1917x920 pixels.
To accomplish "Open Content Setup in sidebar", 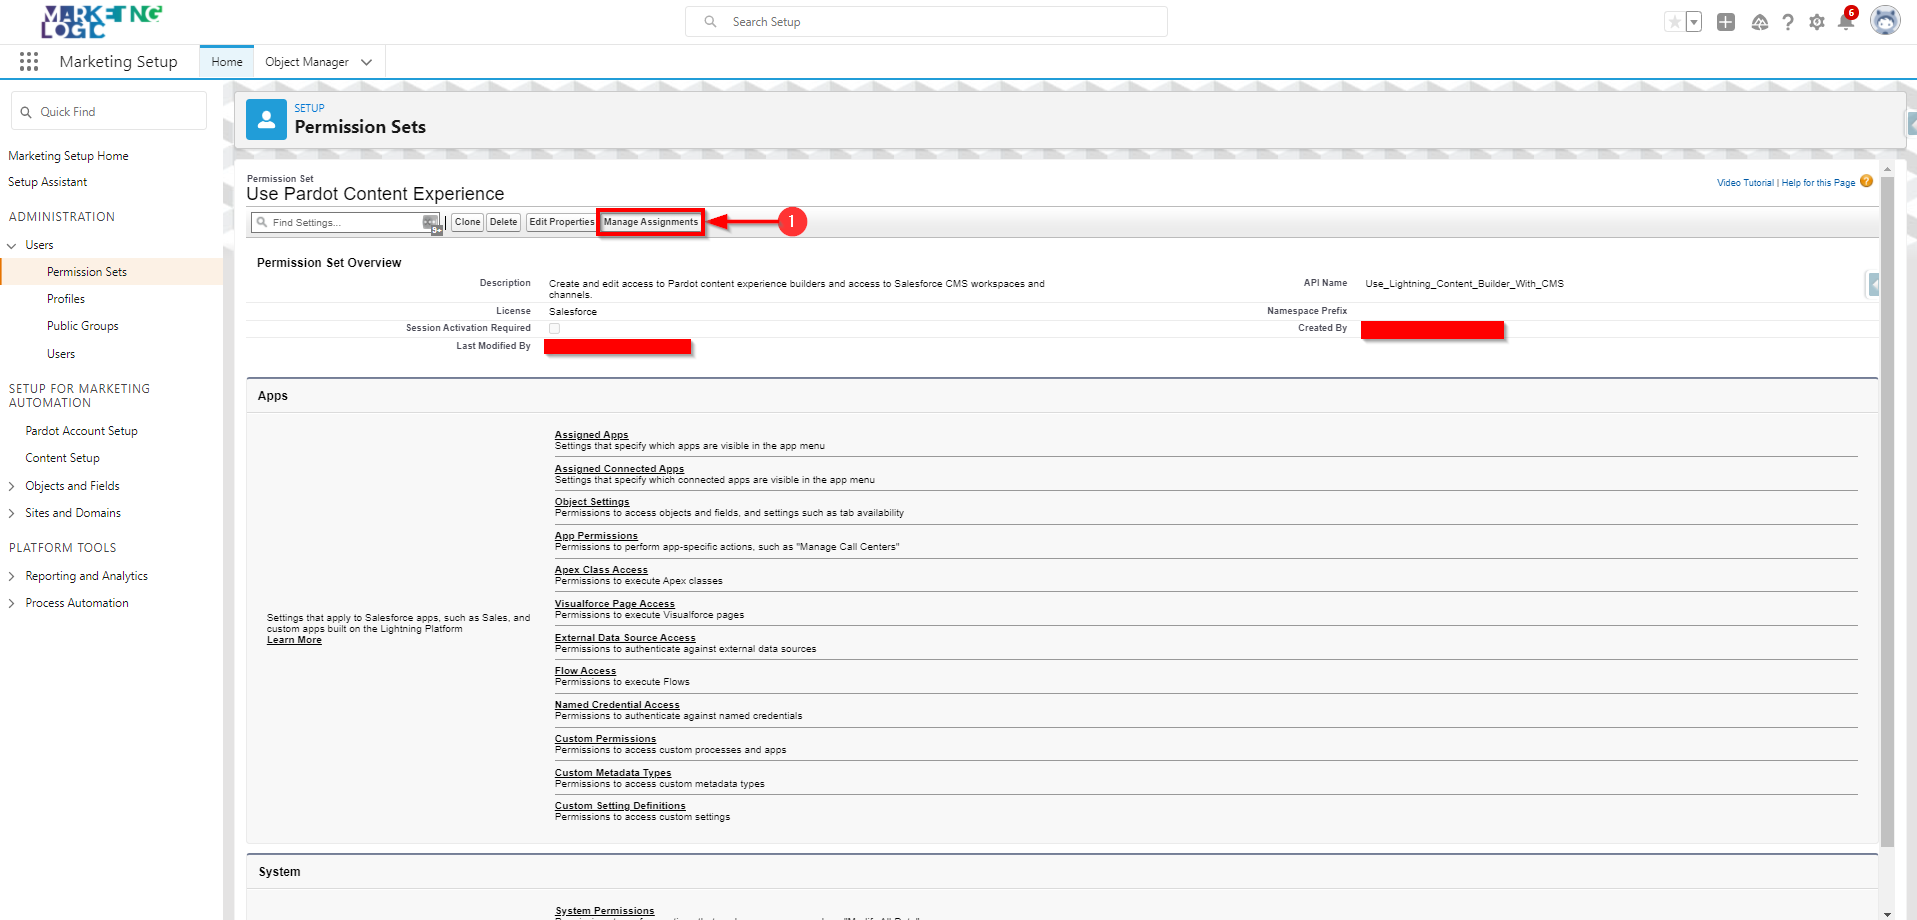I will coord(63,458).
